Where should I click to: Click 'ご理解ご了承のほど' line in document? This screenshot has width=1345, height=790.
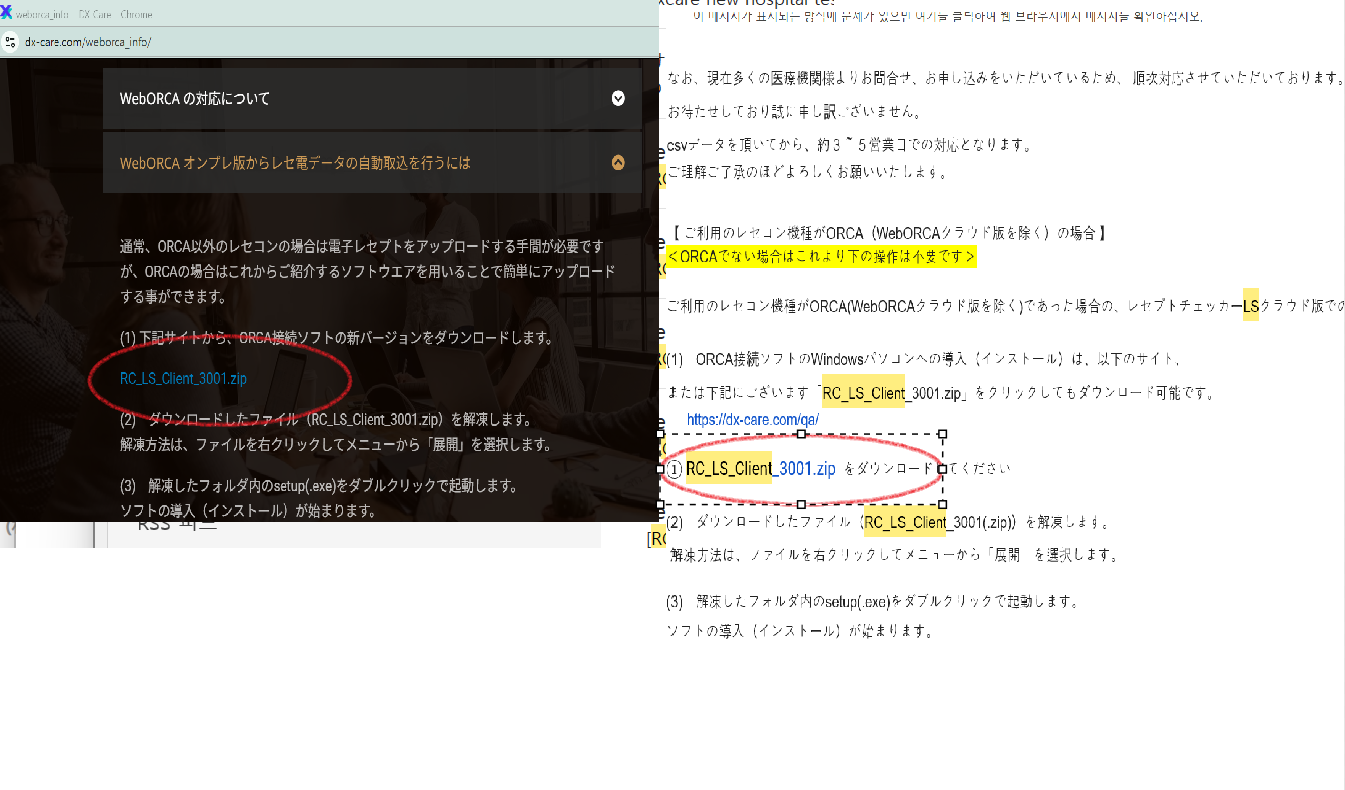[x=806, y=172]
